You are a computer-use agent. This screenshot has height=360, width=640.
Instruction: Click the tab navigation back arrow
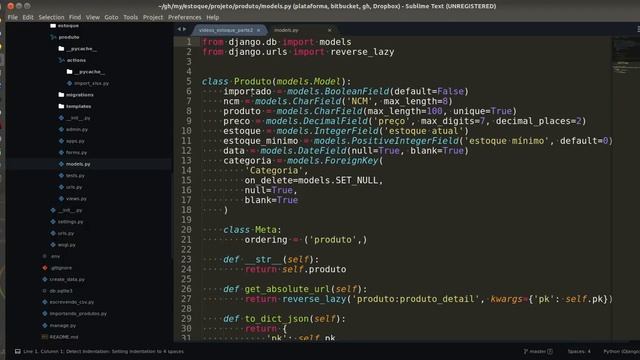click(x=179, y=29)
